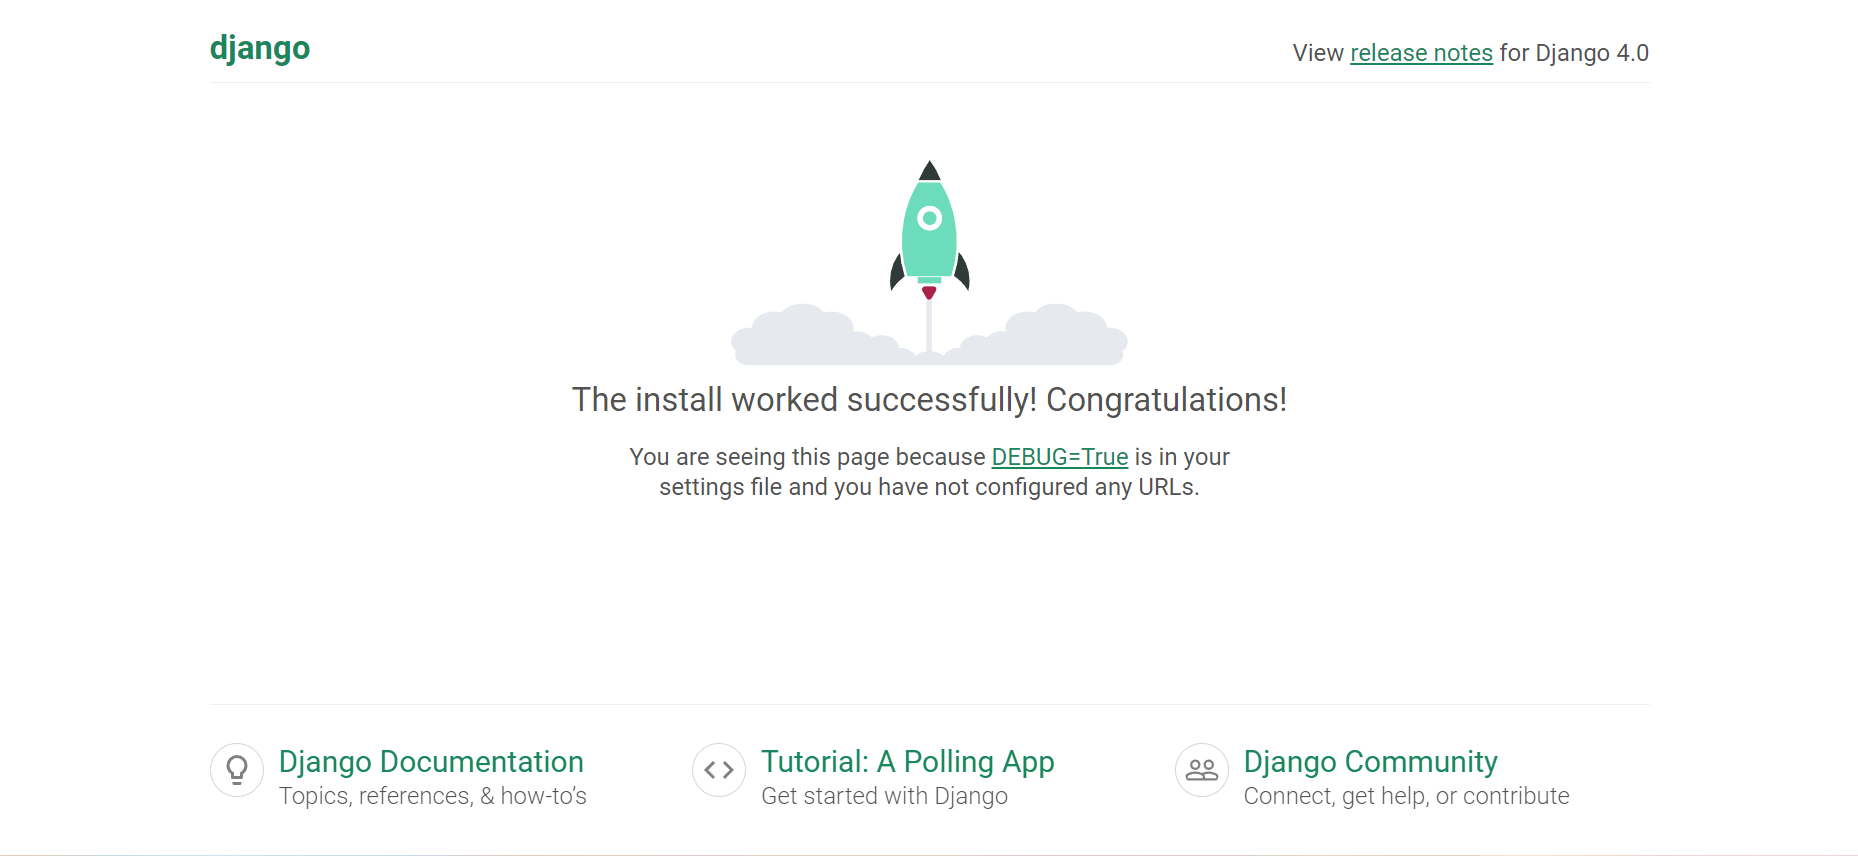
Task: Click the django logo
Action: click(259, 47)
